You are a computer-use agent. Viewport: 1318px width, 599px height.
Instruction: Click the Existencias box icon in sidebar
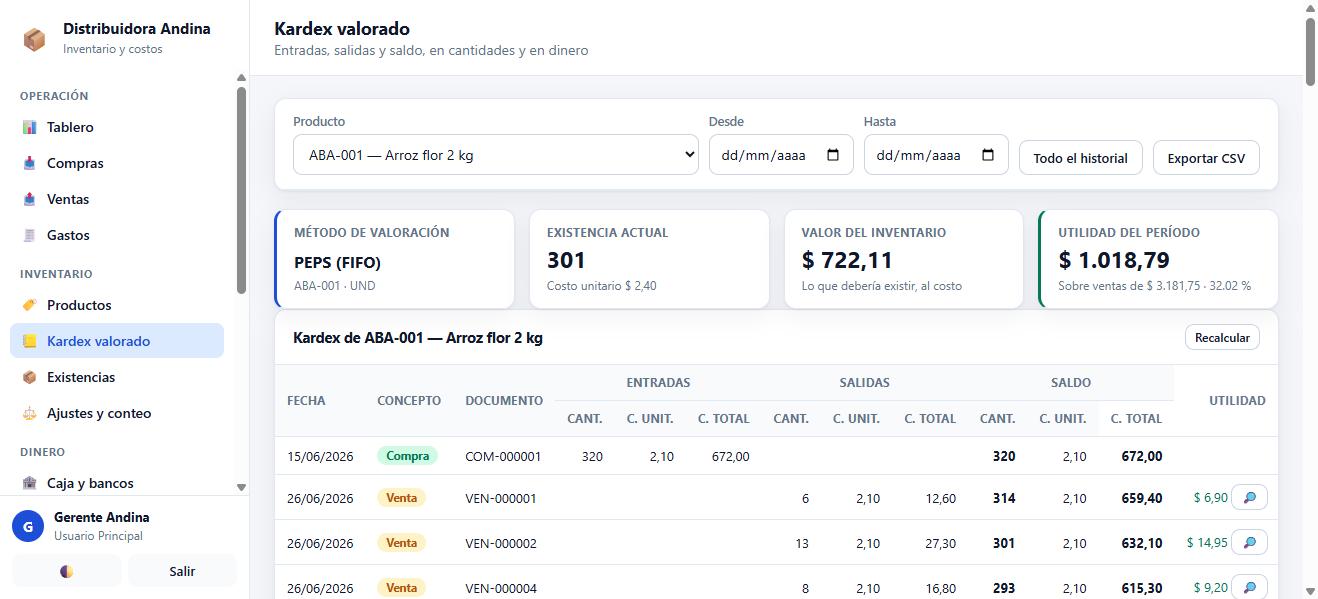(x=29, y=377)
